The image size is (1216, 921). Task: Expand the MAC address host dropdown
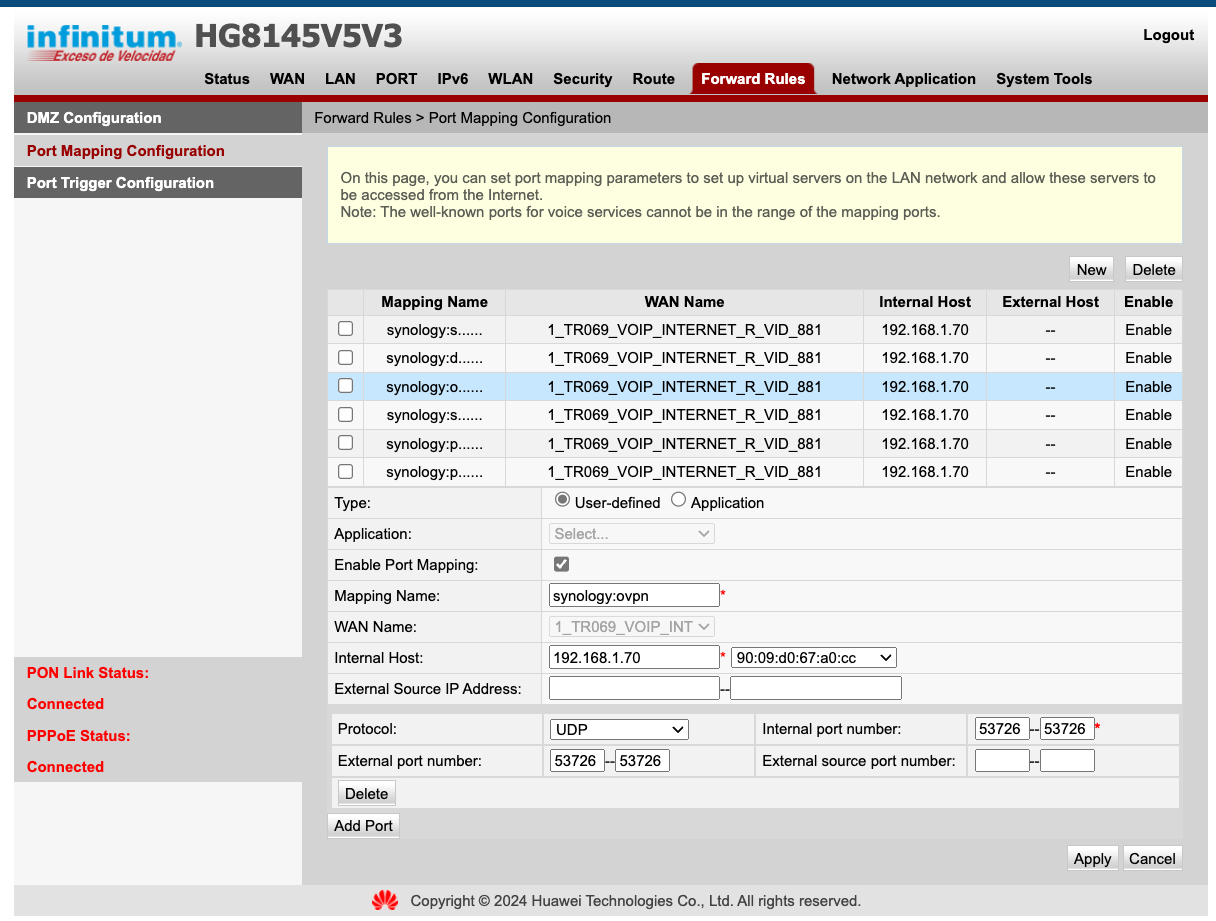tap(813, 658)
